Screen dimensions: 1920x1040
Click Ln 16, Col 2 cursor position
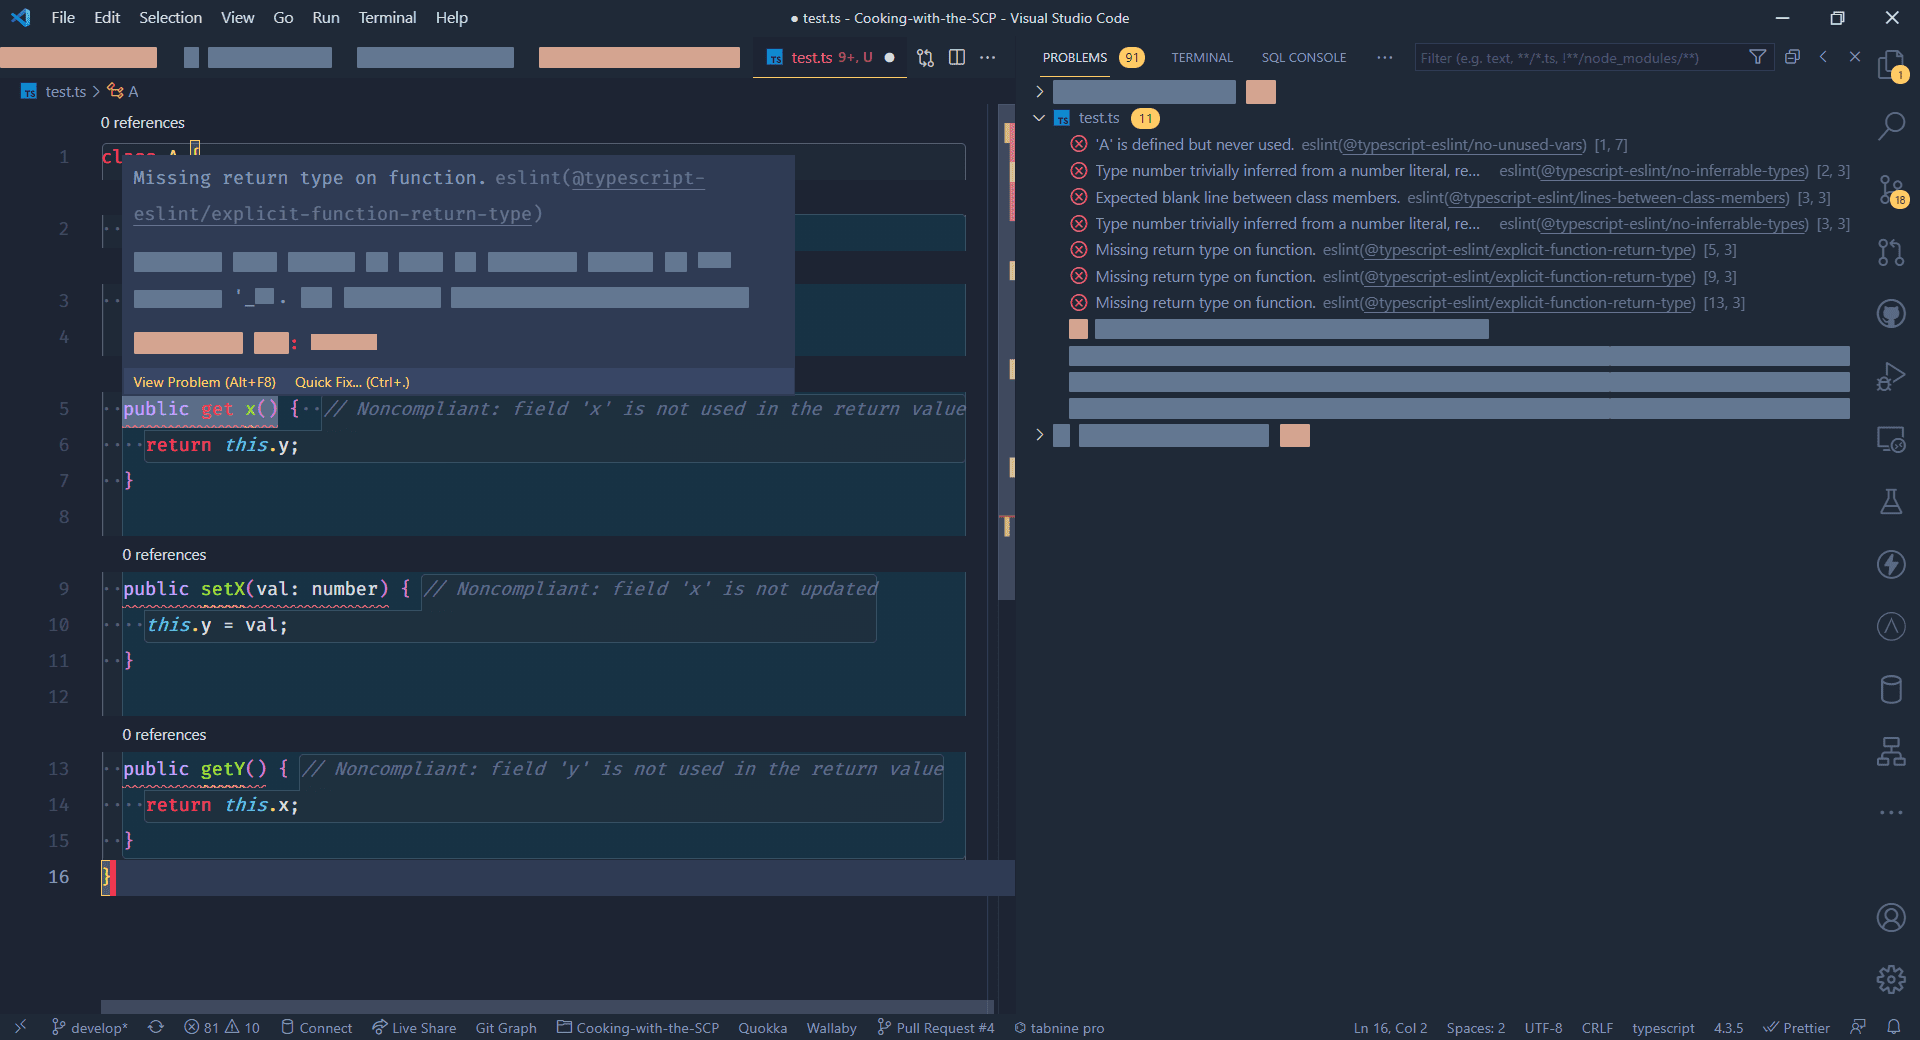tap(1391, 1027)
